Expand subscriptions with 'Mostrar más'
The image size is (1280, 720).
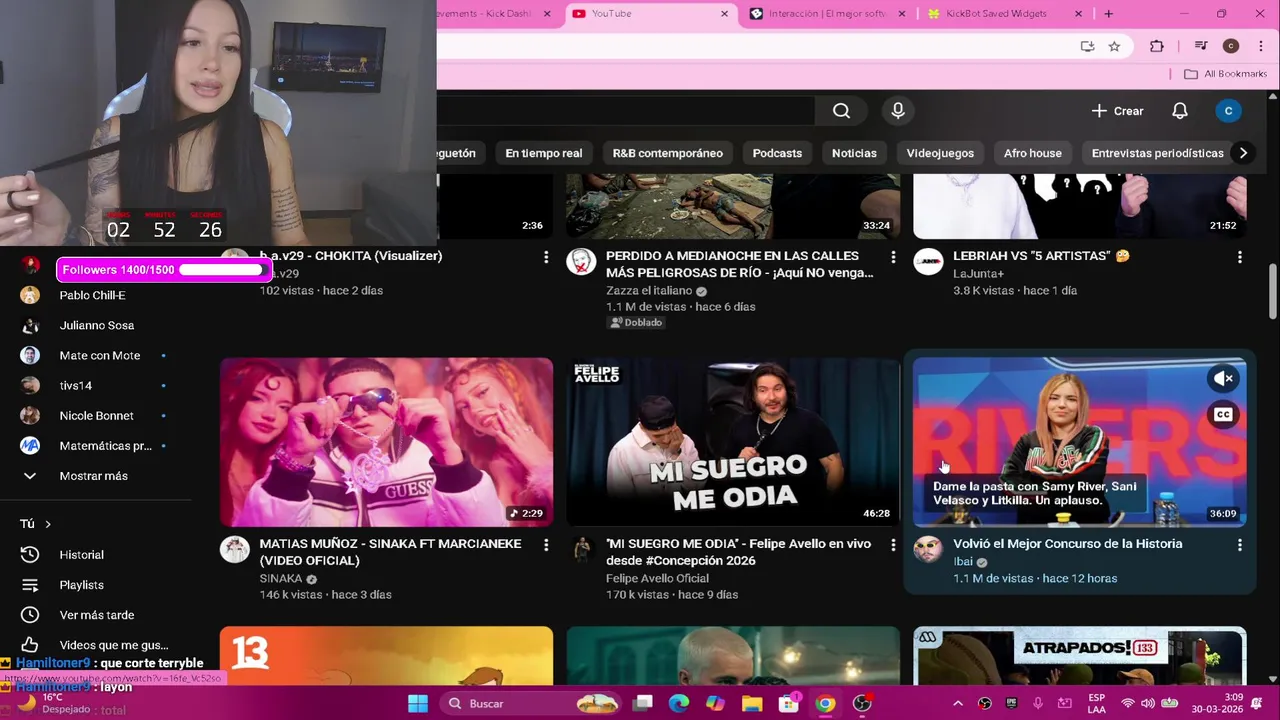pos(93,476)
